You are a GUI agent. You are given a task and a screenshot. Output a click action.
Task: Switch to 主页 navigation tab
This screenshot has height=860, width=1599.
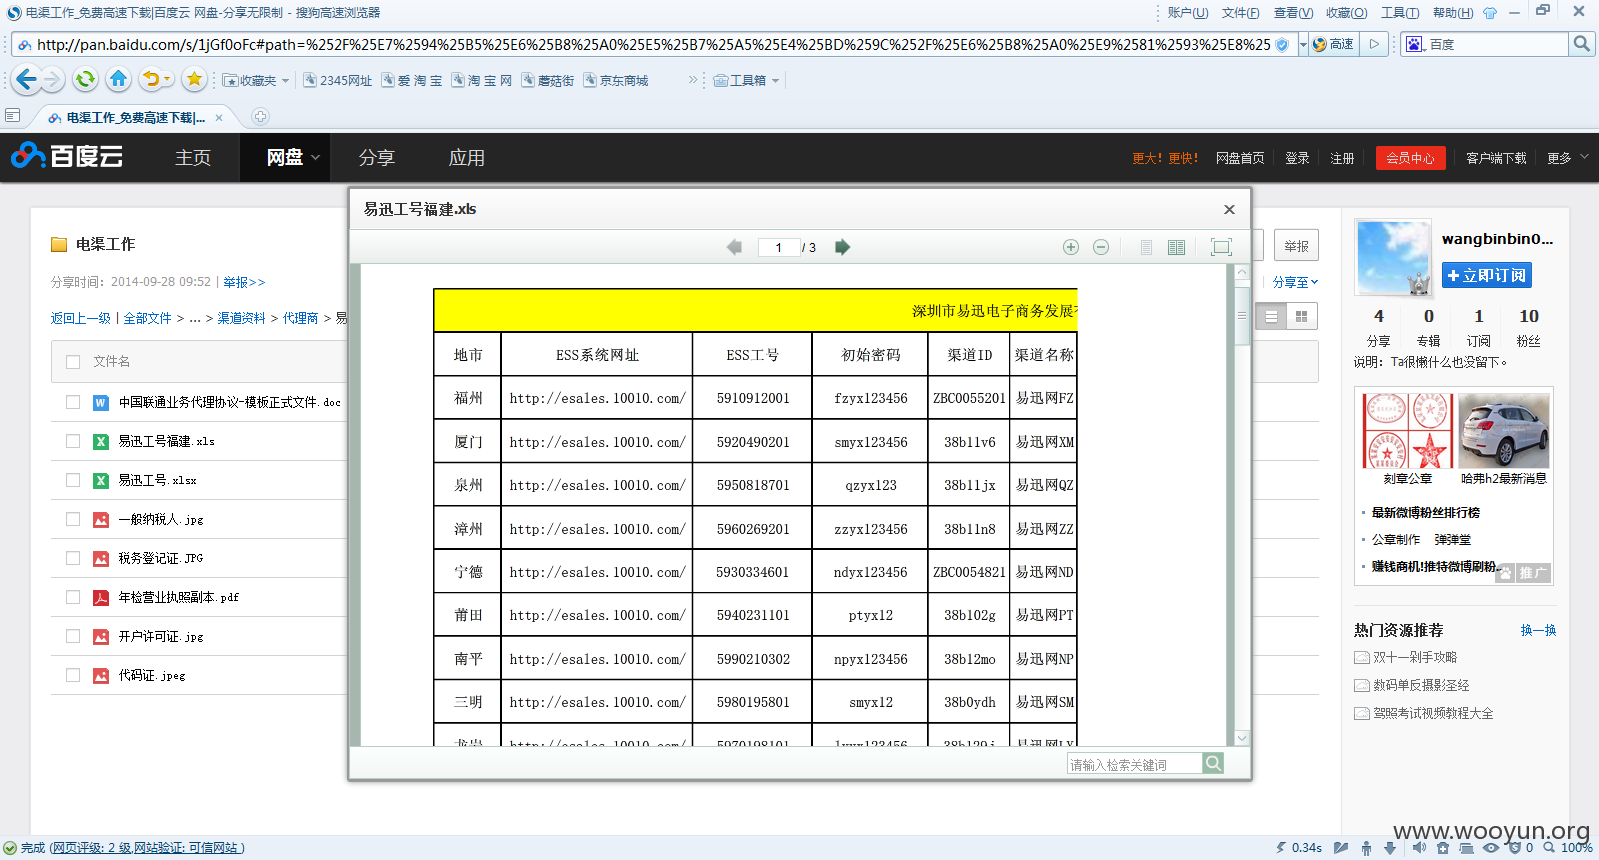[193, 158]
